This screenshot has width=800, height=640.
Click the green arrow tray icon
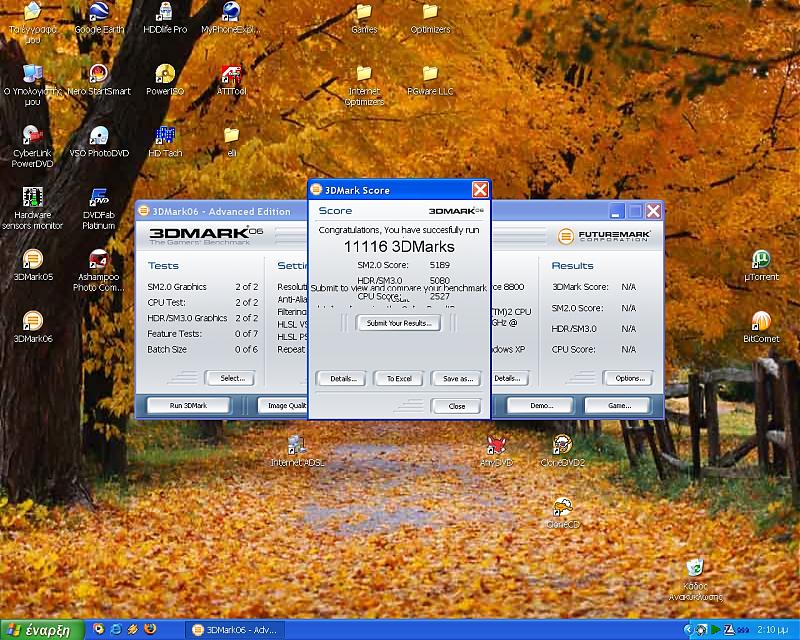click(716, 630)
